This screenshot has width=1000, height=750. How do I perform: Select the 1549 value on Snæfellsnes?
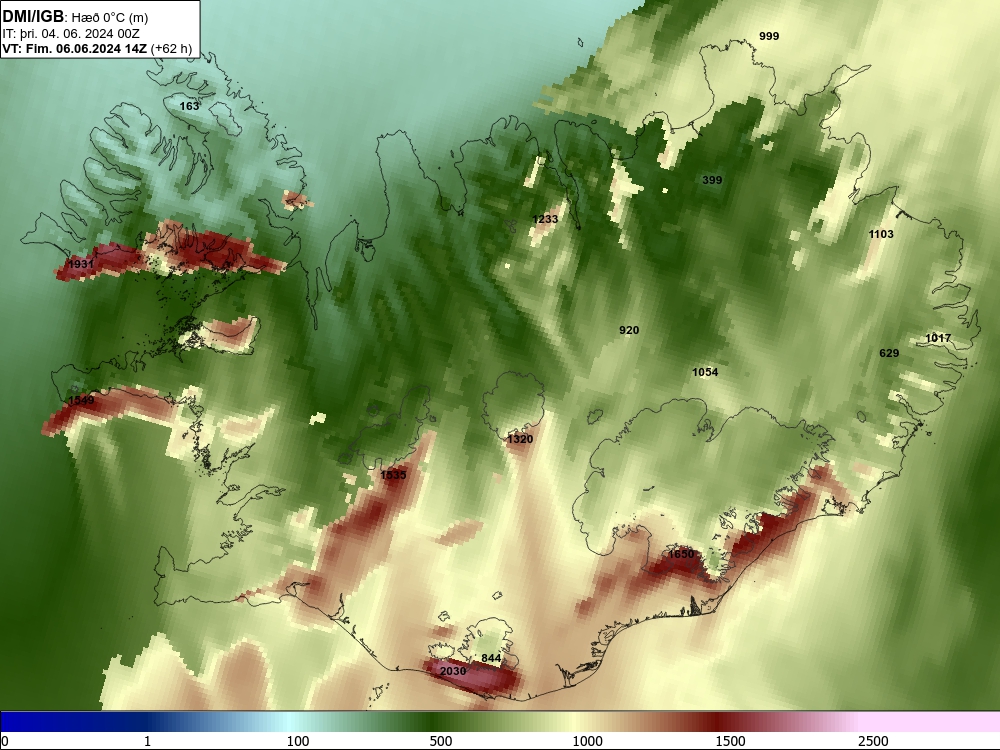pyautogui.click(x=81, y=400)
